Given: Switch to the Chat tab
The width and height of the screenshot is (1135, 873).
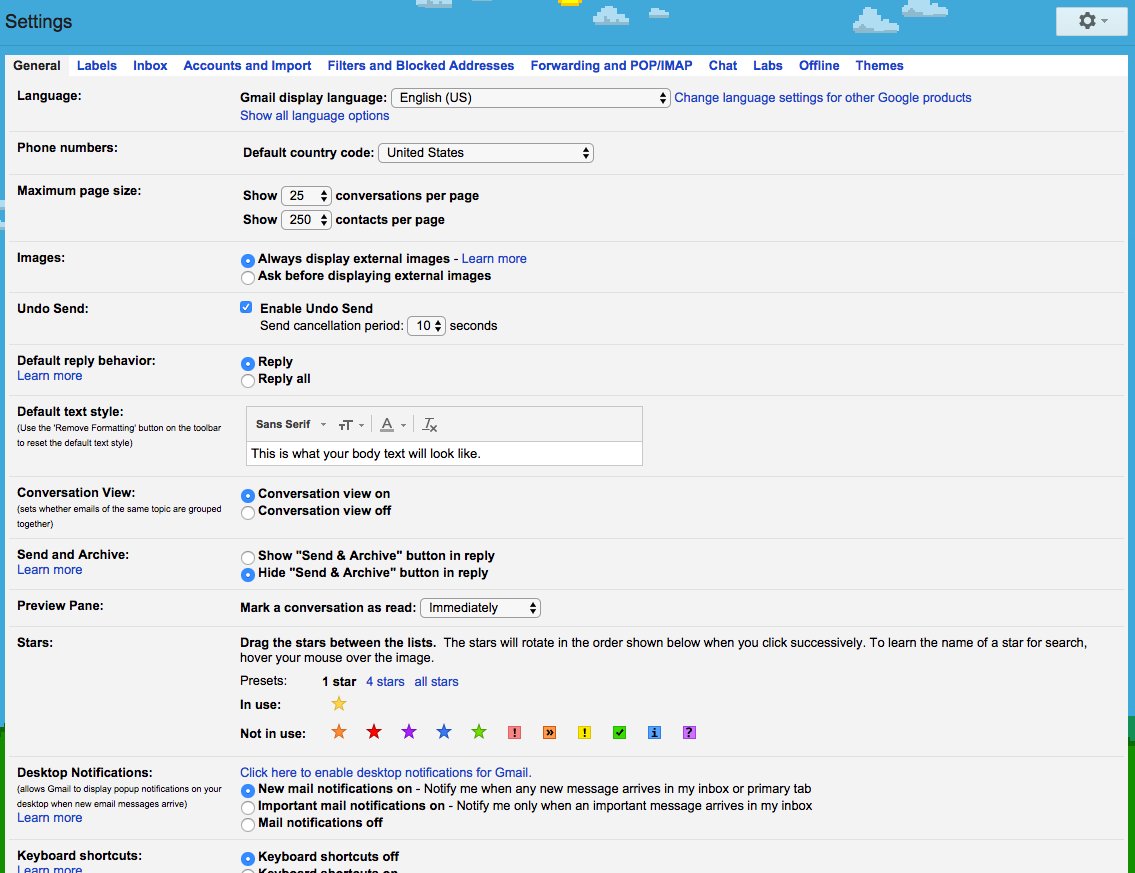Looking at the screenshot, I should pos(722,65).
